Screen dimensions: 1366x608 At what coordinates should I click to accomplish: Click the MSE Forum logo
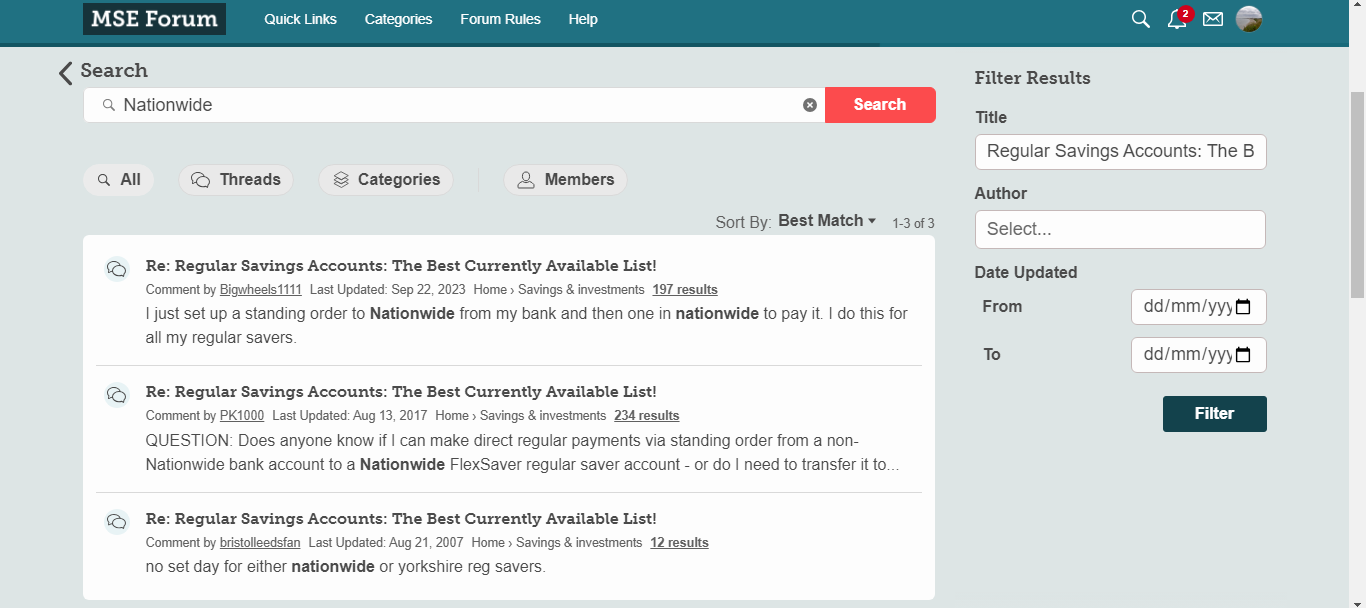(x=154, y=19)
